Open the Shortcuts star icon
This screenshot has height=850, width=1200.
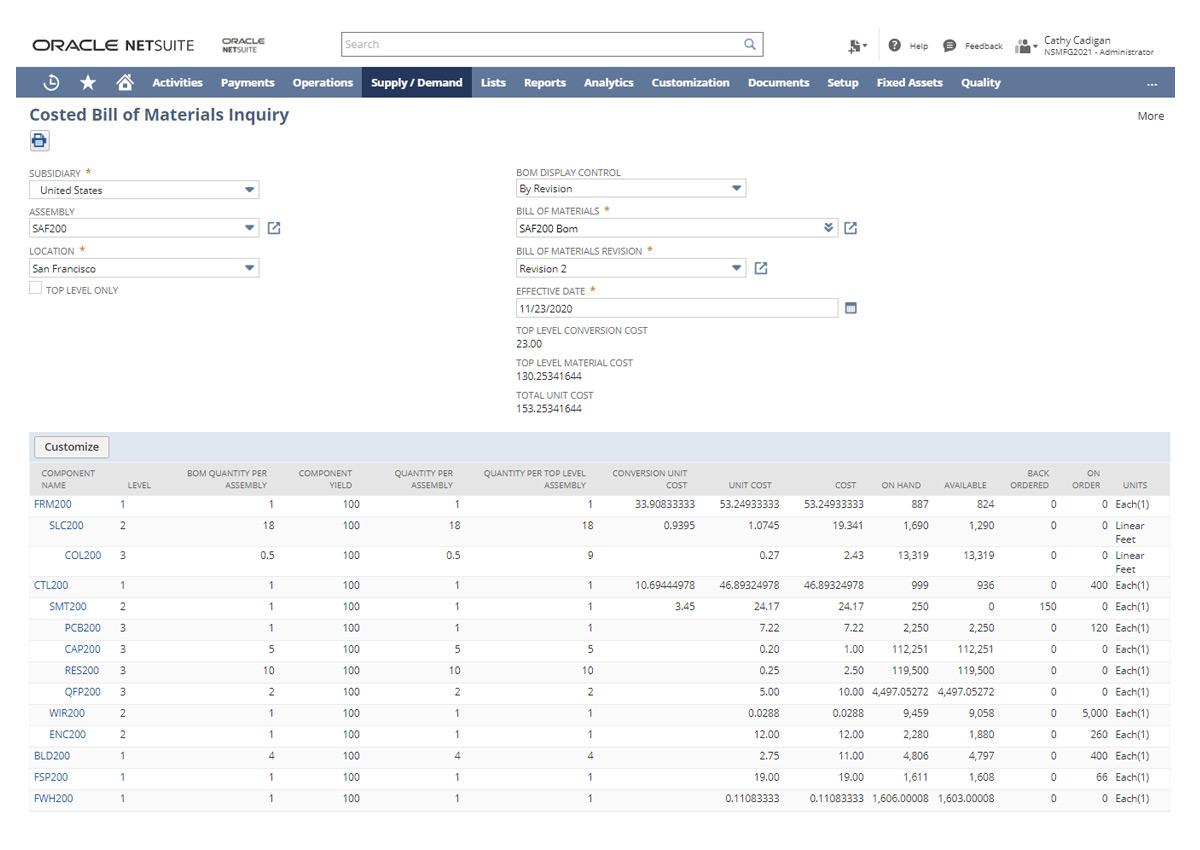point(88,83)
